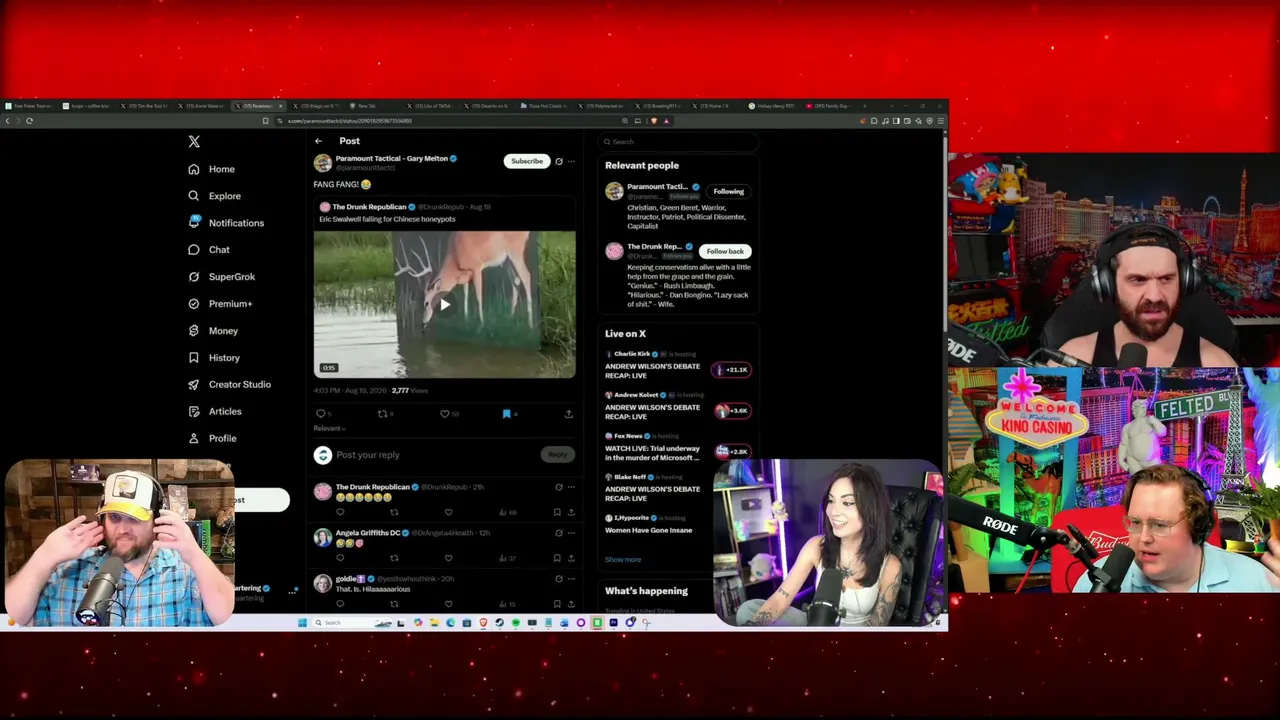Go back using the Post back arrow
1280x720 pixels.
(x=318, y=141)
